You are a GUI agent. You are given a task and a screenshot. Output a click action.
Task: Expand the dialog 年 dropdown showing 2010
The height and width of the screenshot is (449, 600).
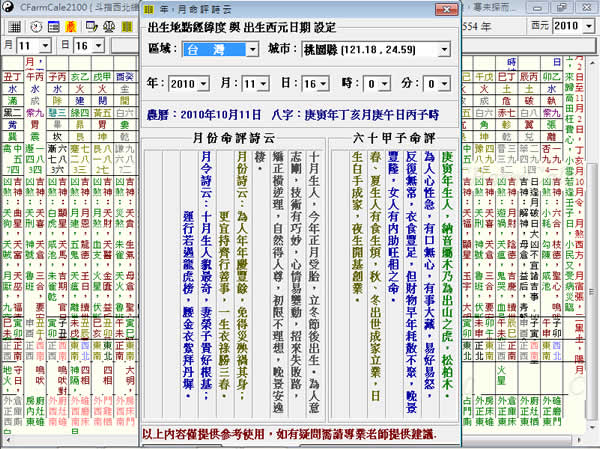[x=204, y=84]
